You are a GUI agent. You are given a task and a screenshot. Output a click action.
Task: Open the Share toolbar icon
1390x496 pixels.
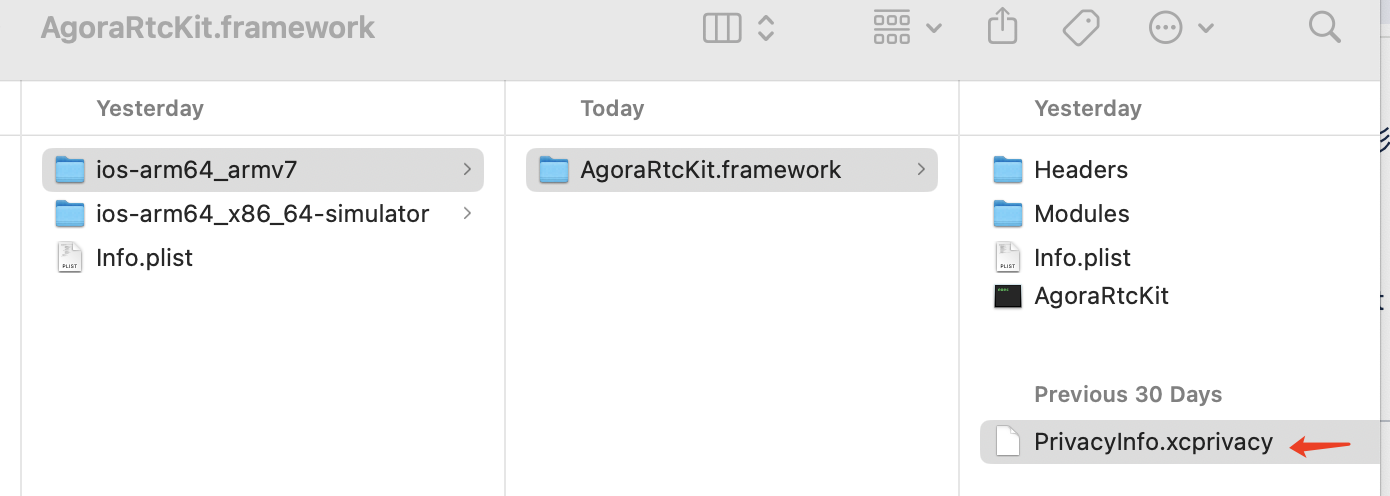point(1002,27)
